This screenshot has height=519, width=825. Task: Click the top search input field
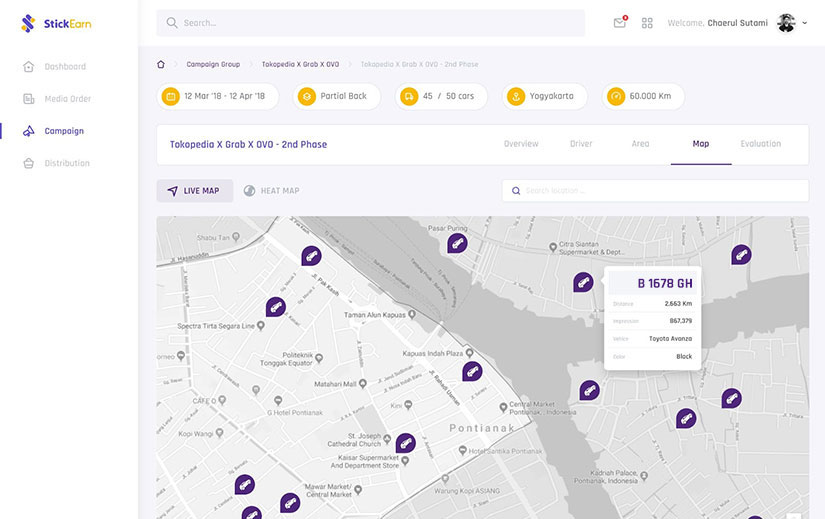coord(370,23)
